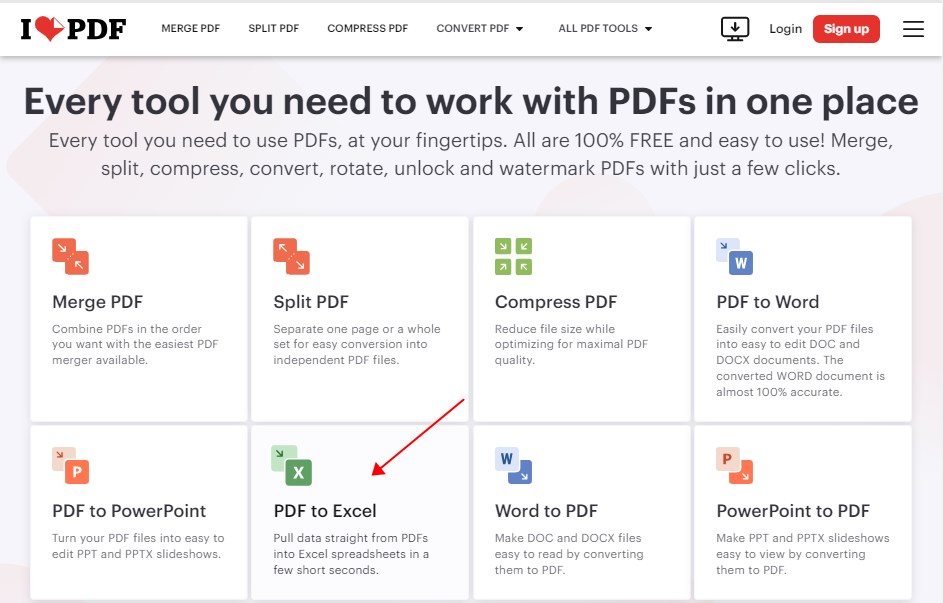The height and width of the screenshot is (603, 943).
Task: Click the red Sign up button
Action: pos(846,29)
